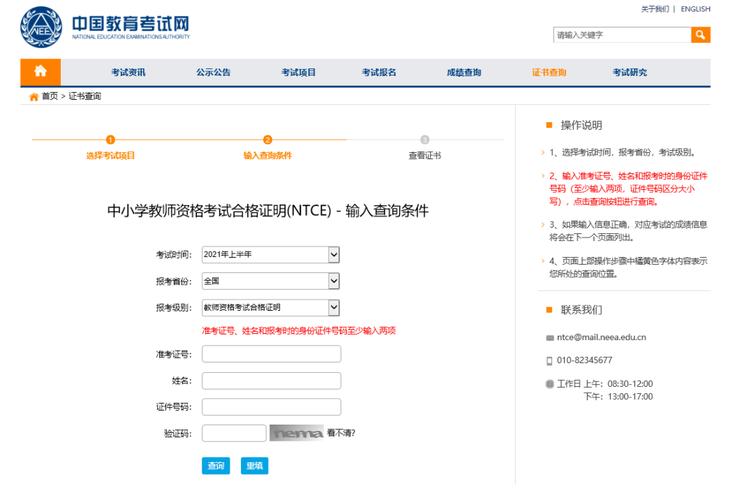Focus the 证件号码 input field
Image resolution: width=754 pixels, height=500 pixels.
pyautogui.click(x=272, y=407)
